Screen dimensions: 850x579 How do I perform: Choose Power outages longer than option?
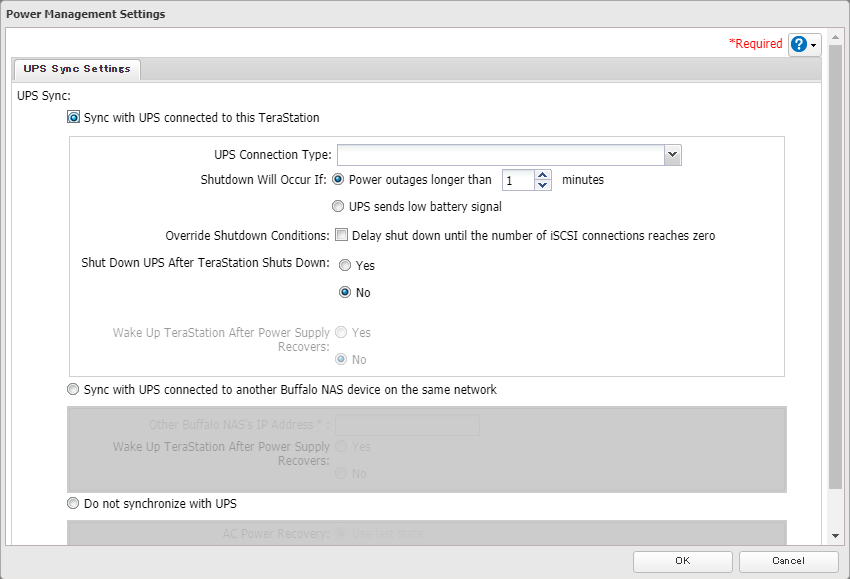[338, 180]
